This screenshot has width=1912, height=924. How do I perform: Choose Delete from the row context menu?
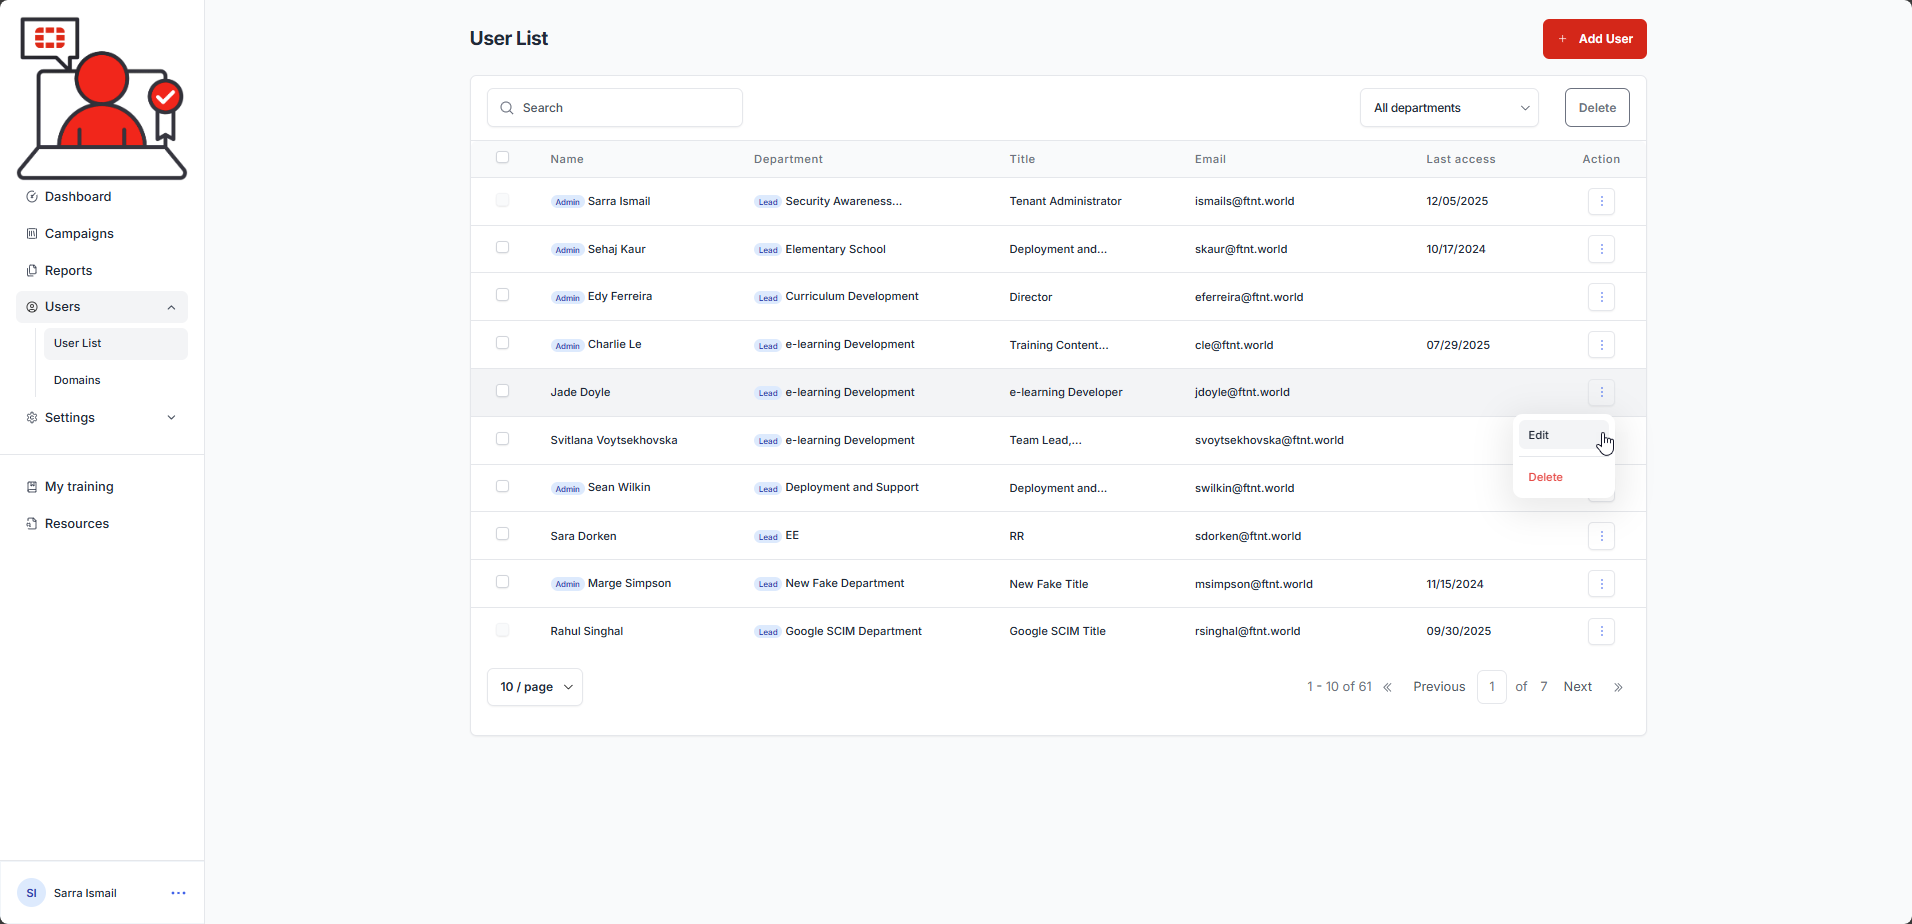pos(1564,477)
